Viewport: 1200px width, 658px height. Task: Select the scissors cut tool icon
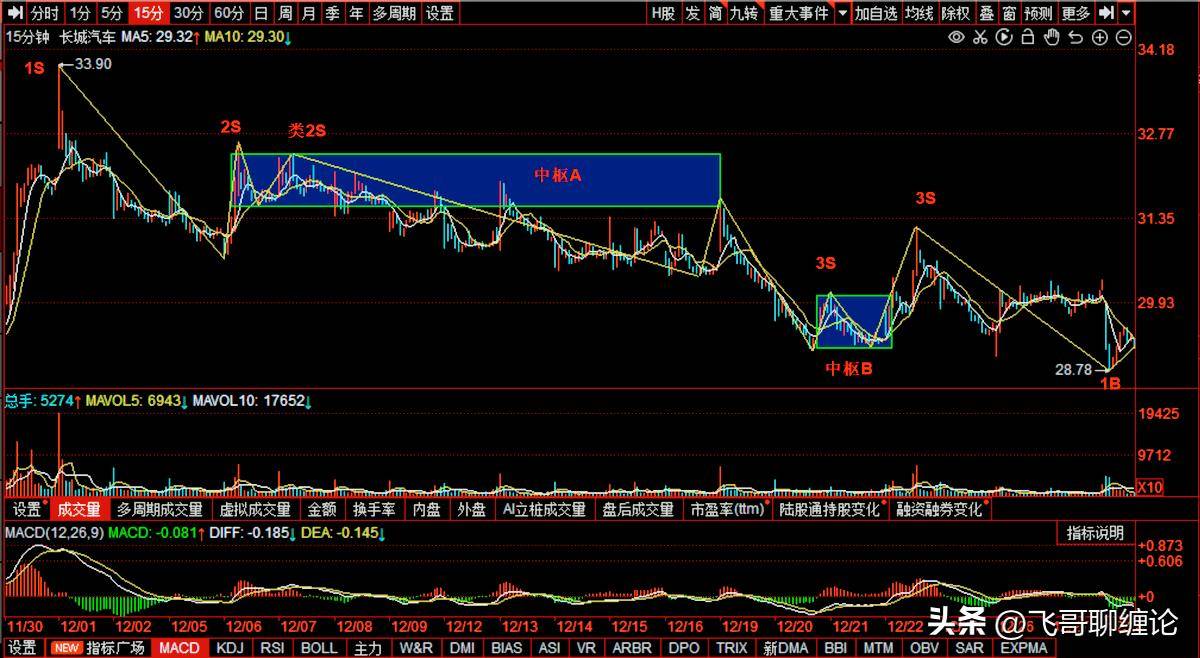tap(980, 37)
